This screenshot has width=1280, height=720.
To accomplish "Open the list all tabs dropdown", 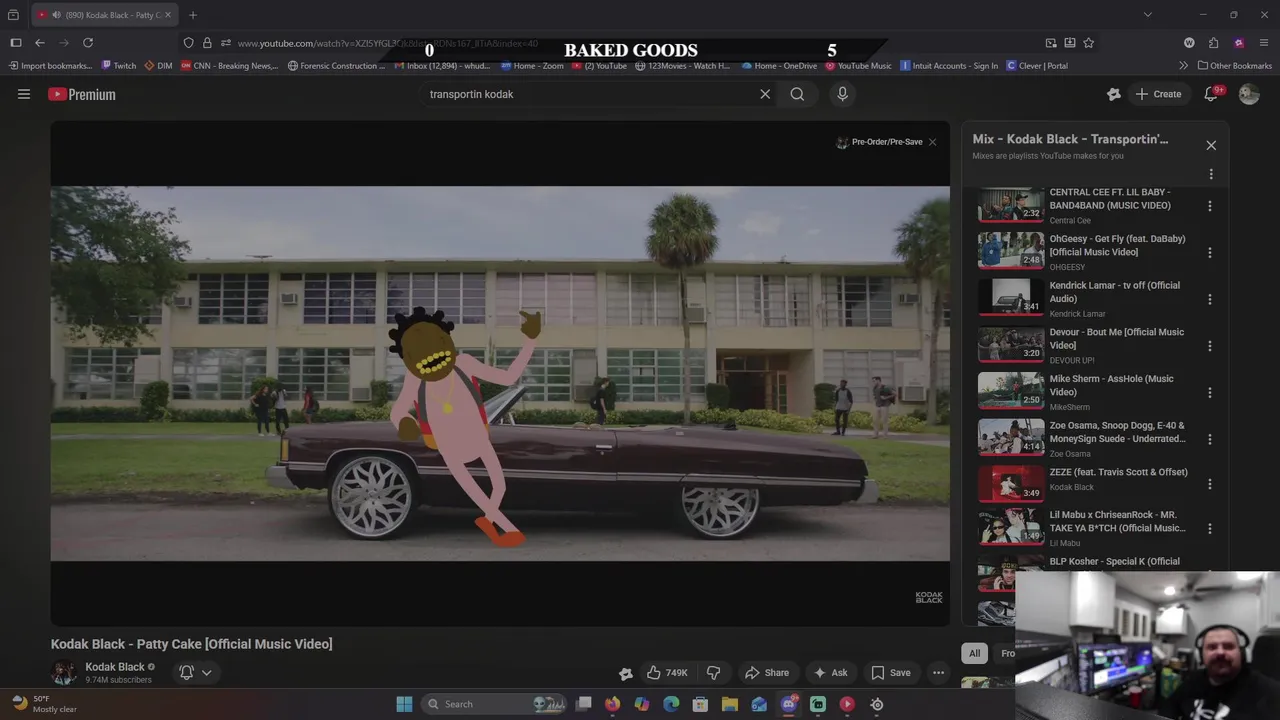I will pyautogui.click(x=1148, y=15).
